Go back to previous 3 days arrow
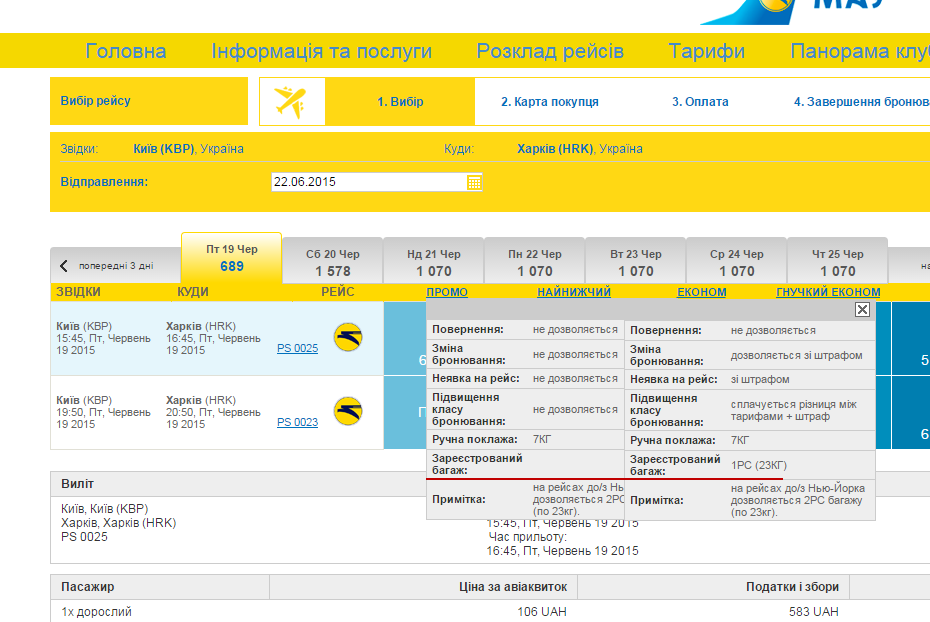Viewport: 930px width, 622px height. (x=65, y=266)
